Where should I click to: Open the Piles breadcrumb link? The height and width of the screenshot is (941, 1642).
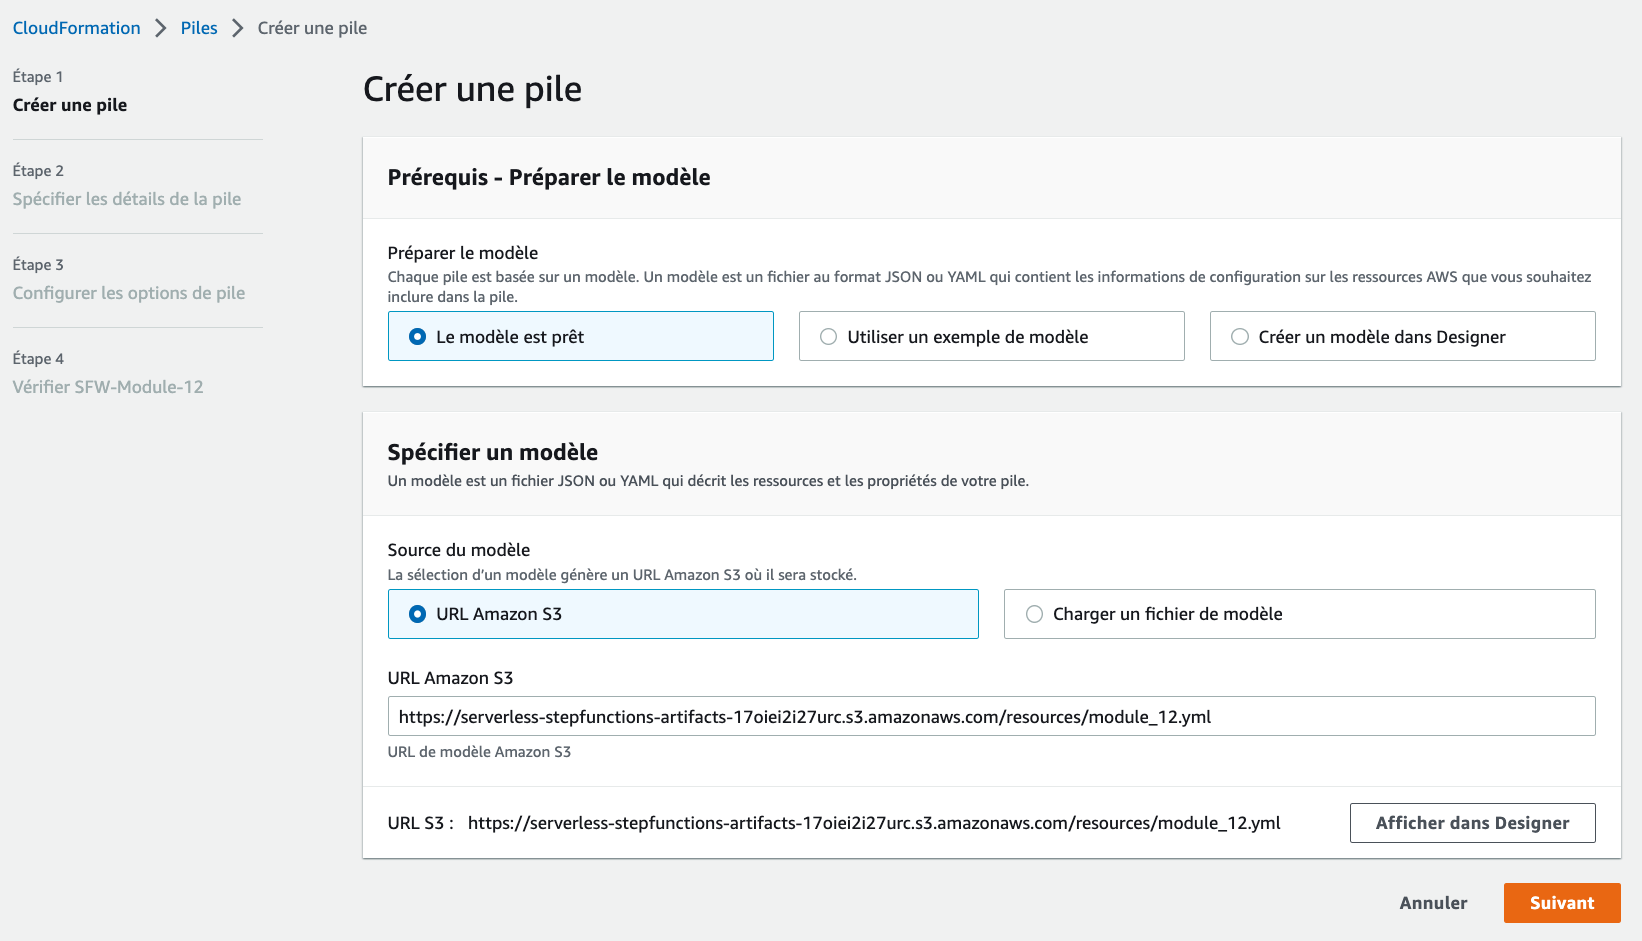click(199, 28)
